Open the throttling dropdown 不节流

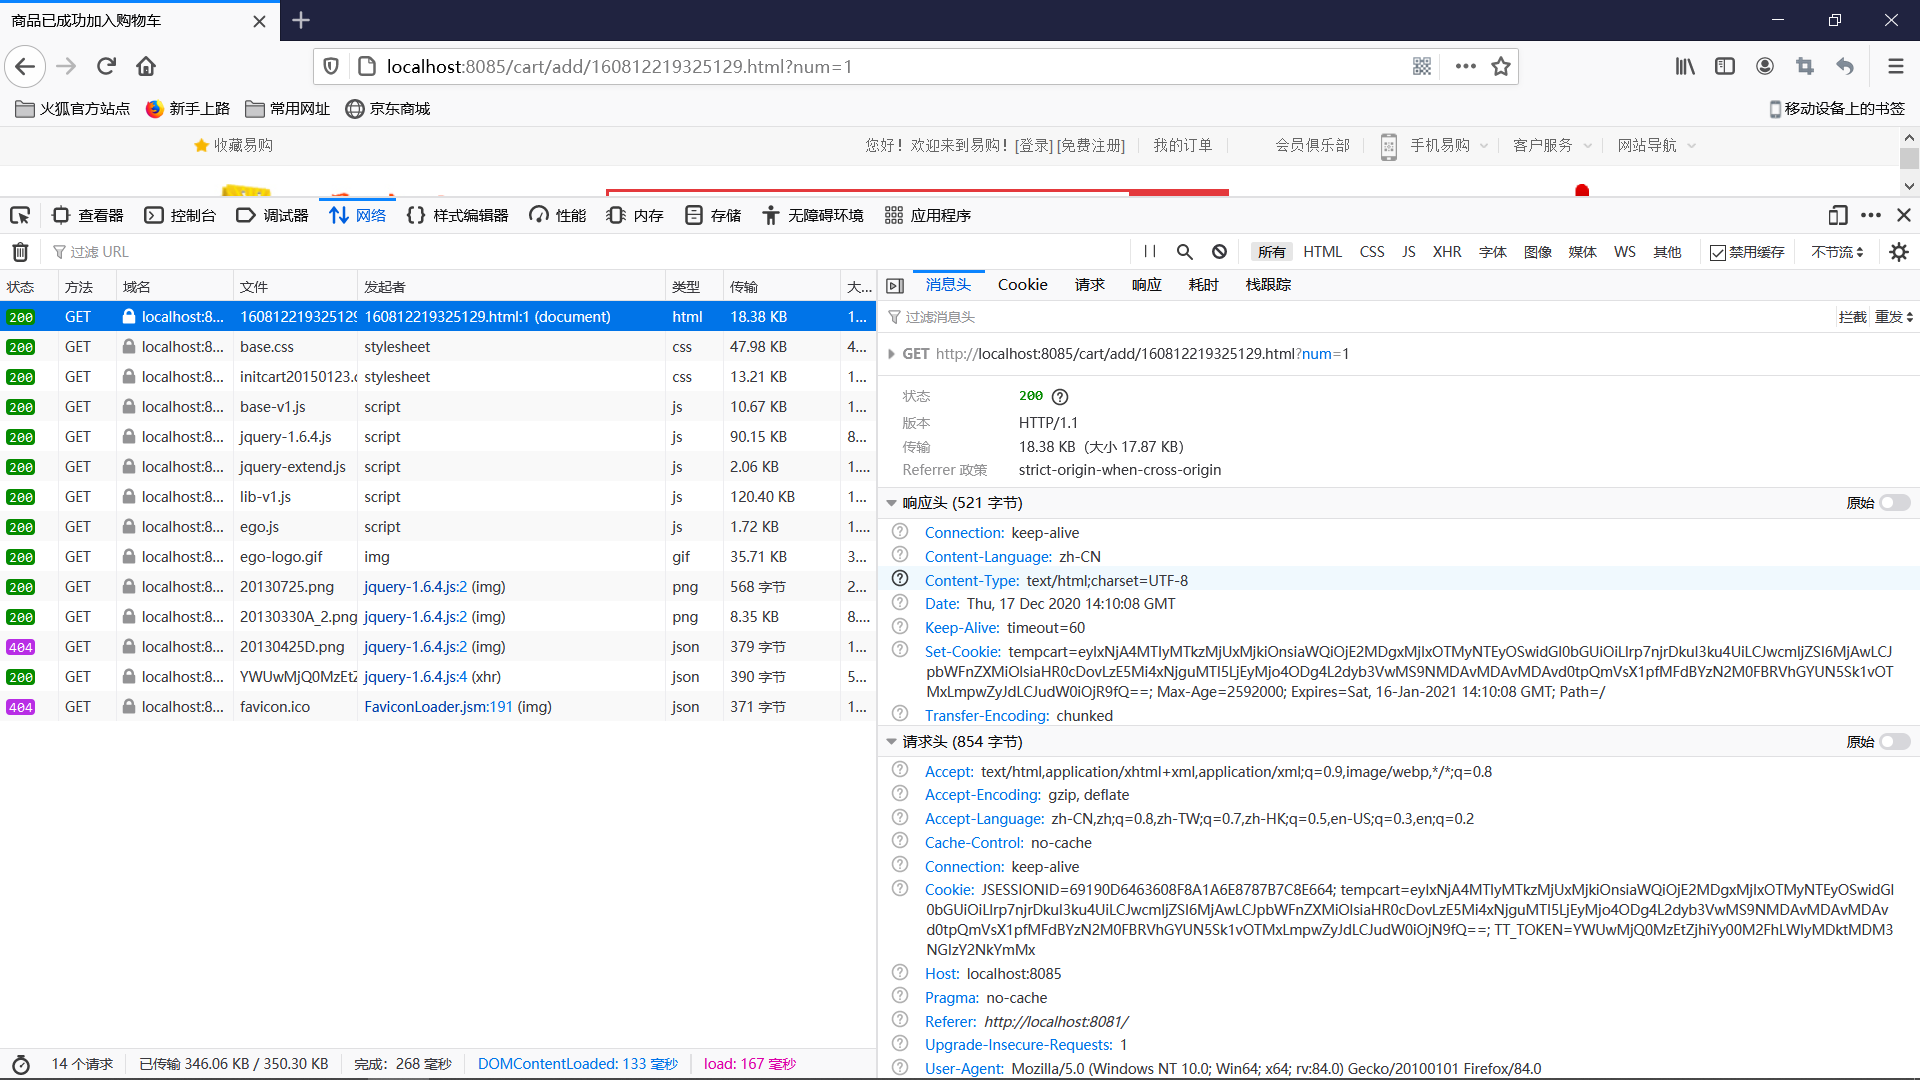click(x=1837, y=252)
